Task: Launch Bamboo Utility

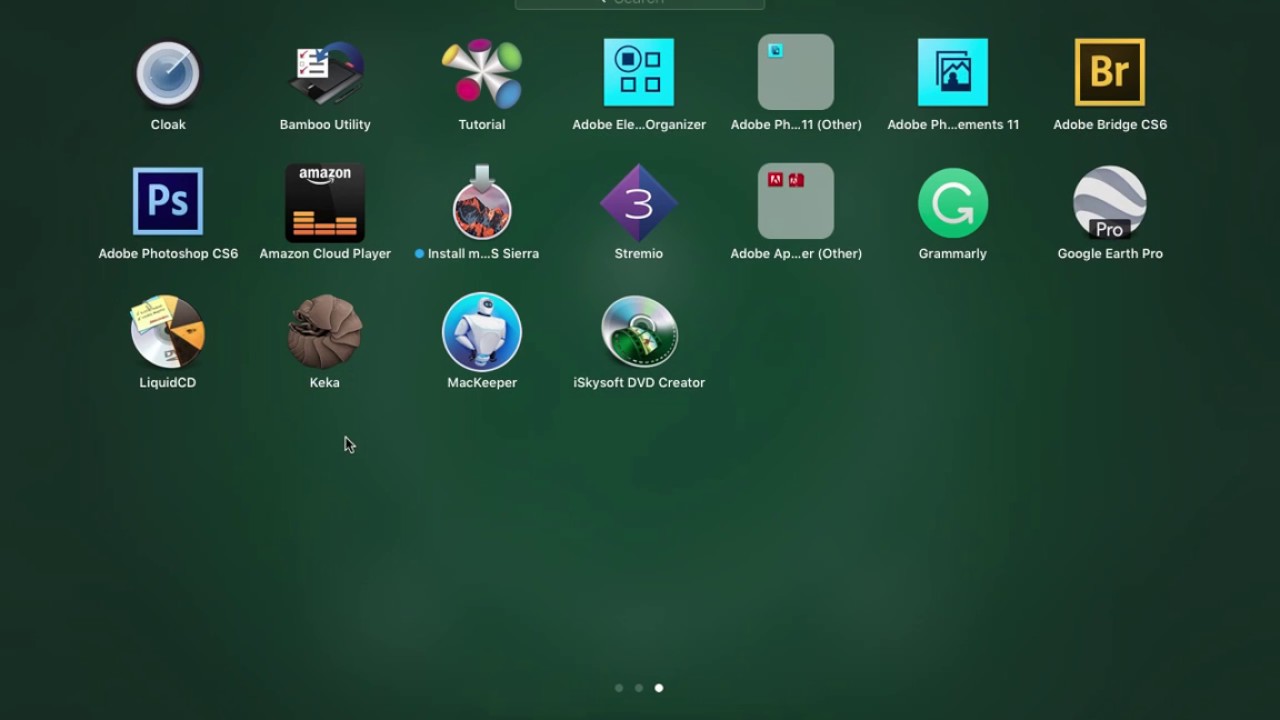Action: point(325,73)
